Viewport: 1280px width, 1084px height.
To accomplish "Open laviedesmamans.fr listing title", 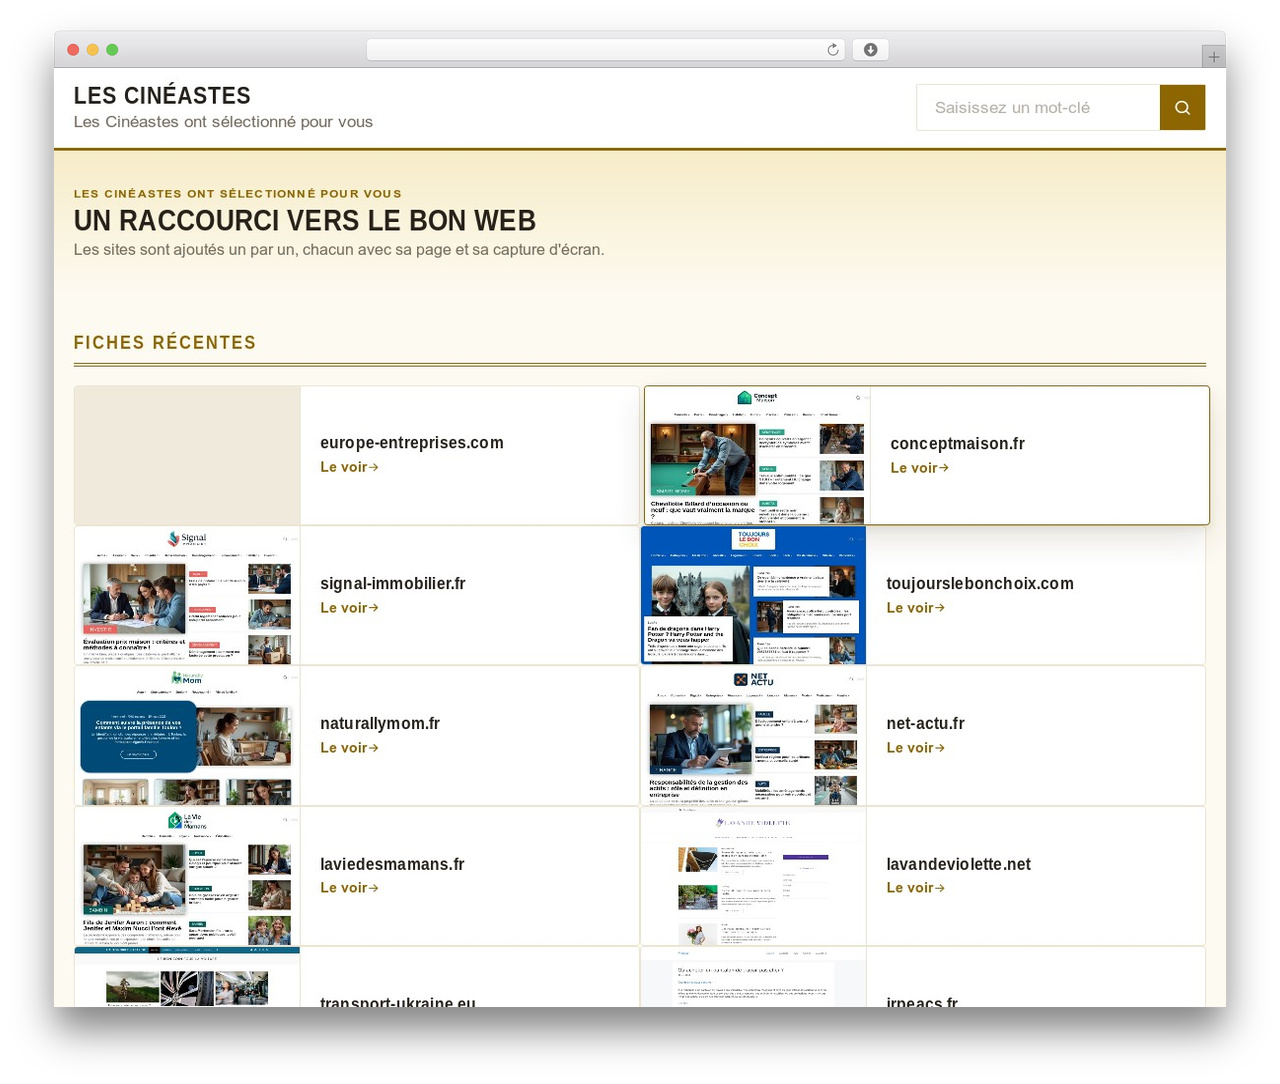I will [x=392, y=865].
